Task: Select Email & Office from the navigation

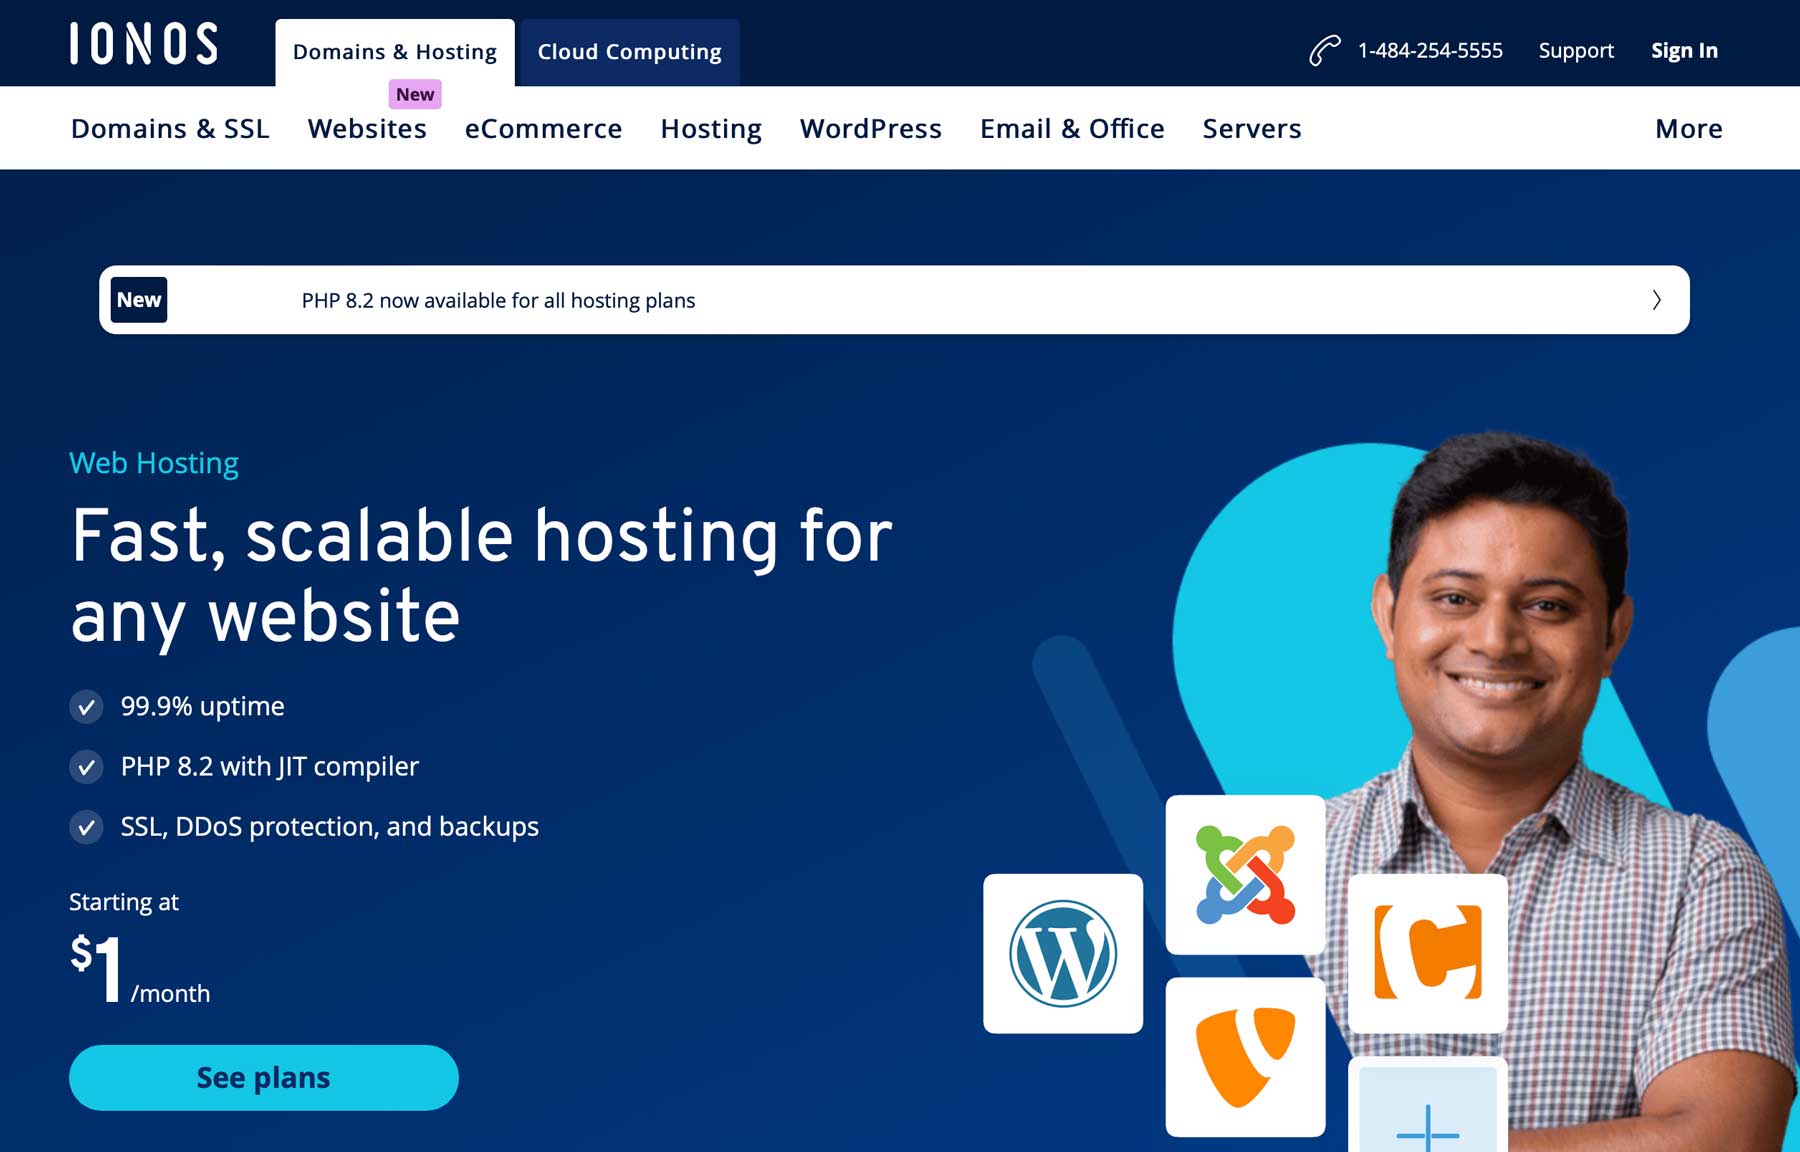Action: [x=1071, y=128]
